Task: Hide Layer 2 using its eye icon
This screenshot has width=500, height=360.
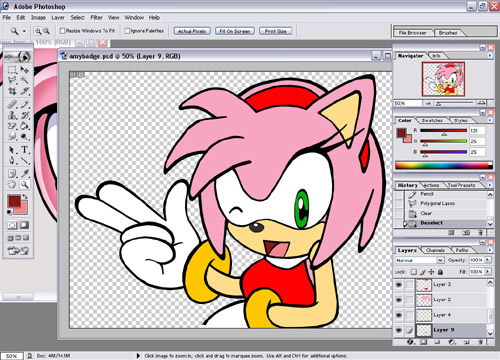Action: click(399, 300)
